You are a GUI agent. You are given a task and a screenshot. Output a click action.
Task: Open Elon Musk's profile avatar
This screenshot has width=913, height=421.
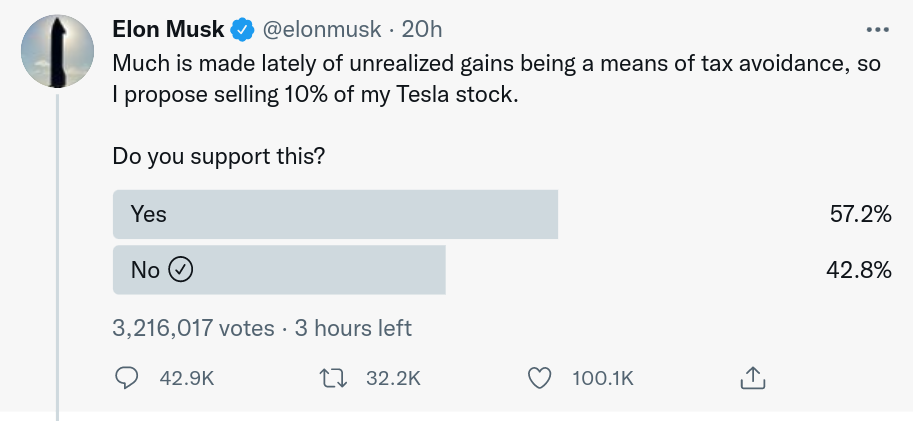(x=58, y=52)
